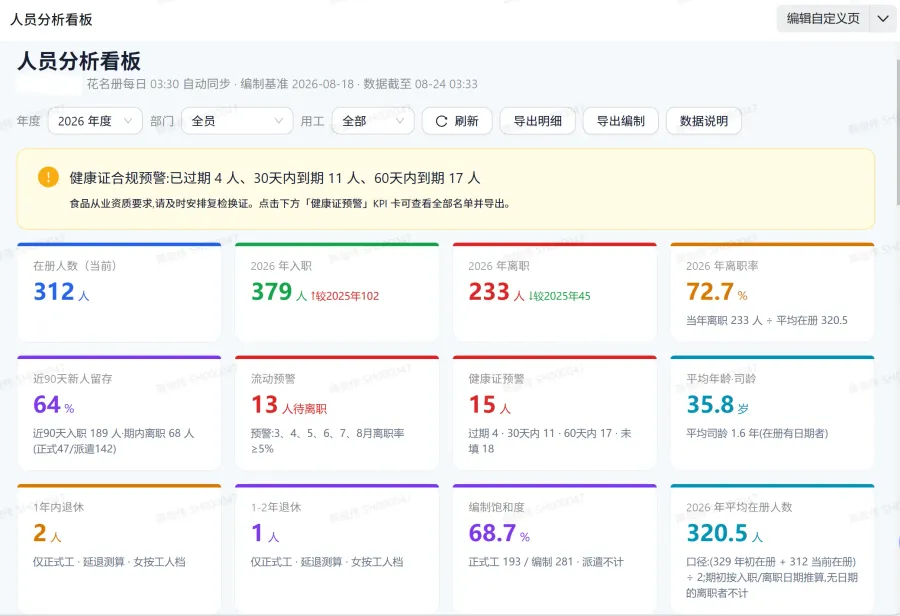The width and height of the screenshot is (900, 616).
Task: Click the 导出编制 export button
Action: pos(620,121)
